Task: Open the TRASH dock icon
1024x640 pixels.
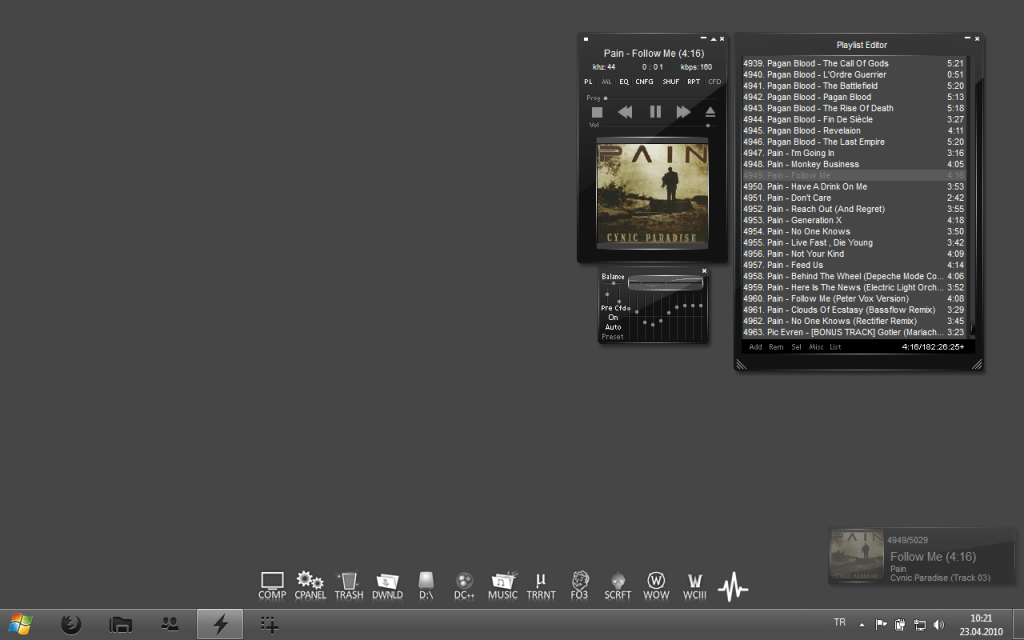Action: point(349,586)
